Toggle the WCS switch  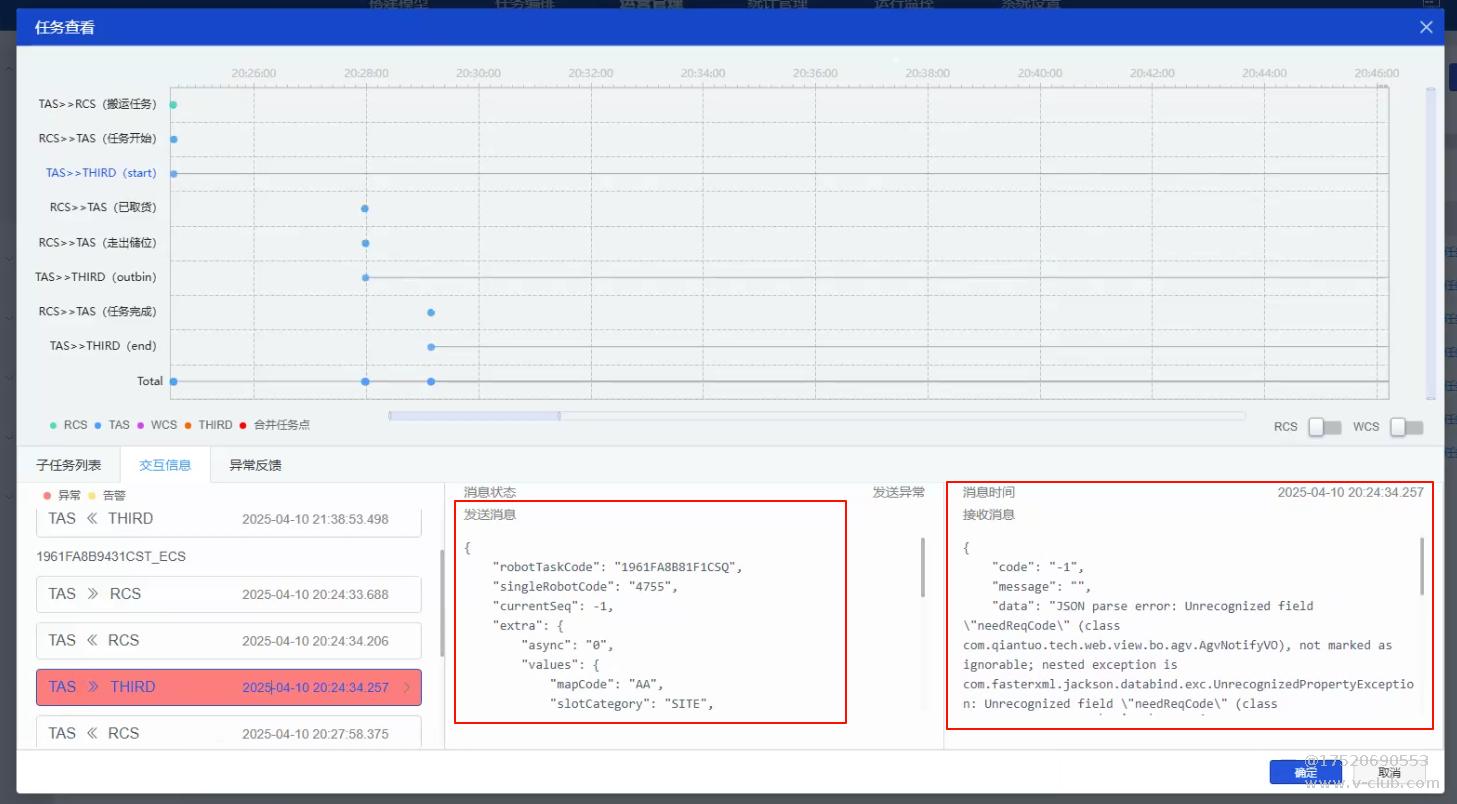point(1406,427)
